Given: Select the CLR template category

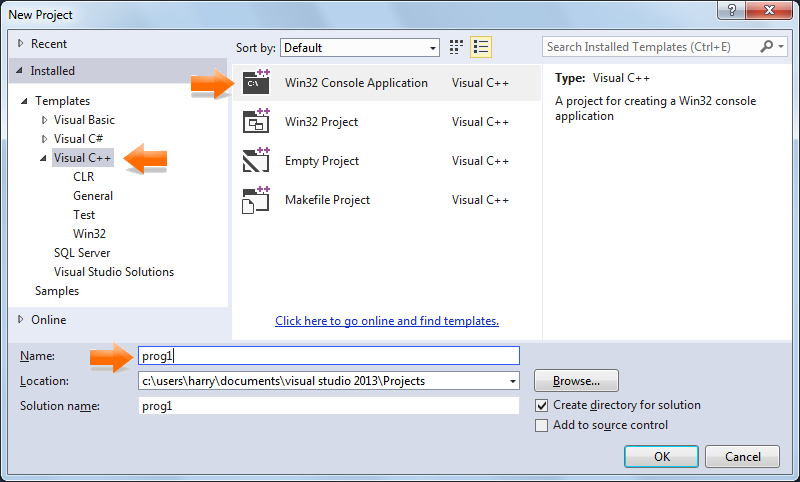Looking at the screenshot, I should tap(83, 177).
